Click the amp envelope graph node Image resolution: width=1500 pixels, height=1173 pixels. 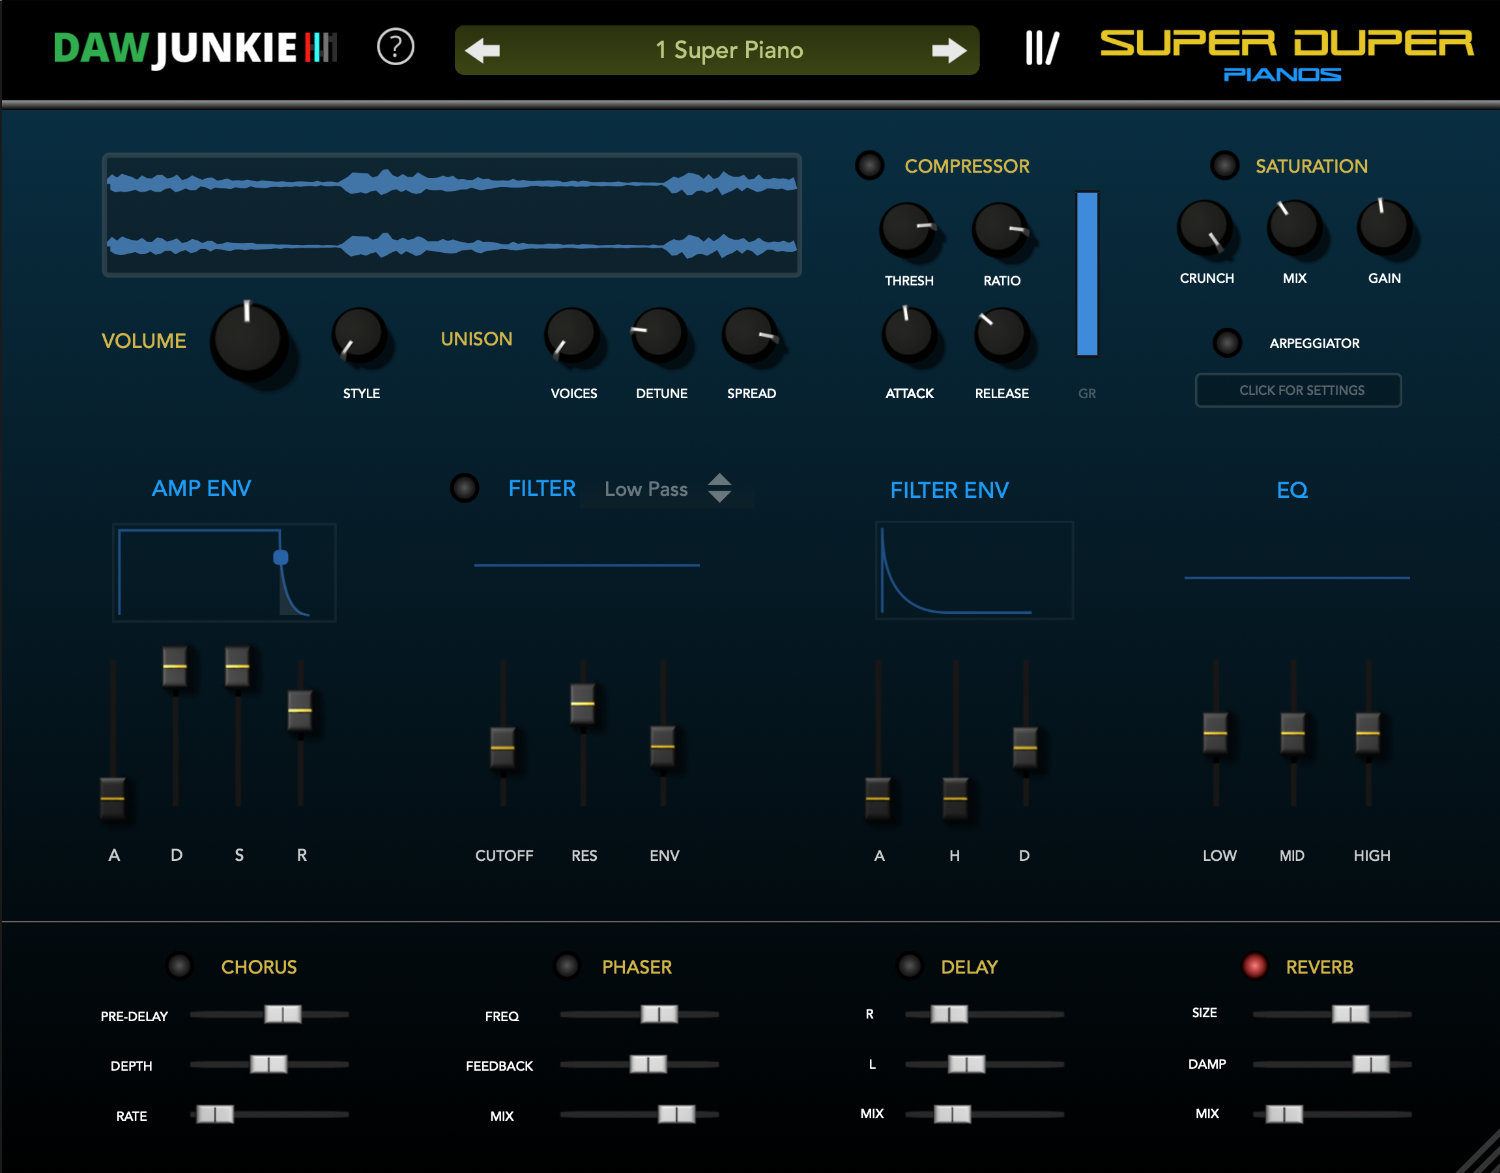281,557
